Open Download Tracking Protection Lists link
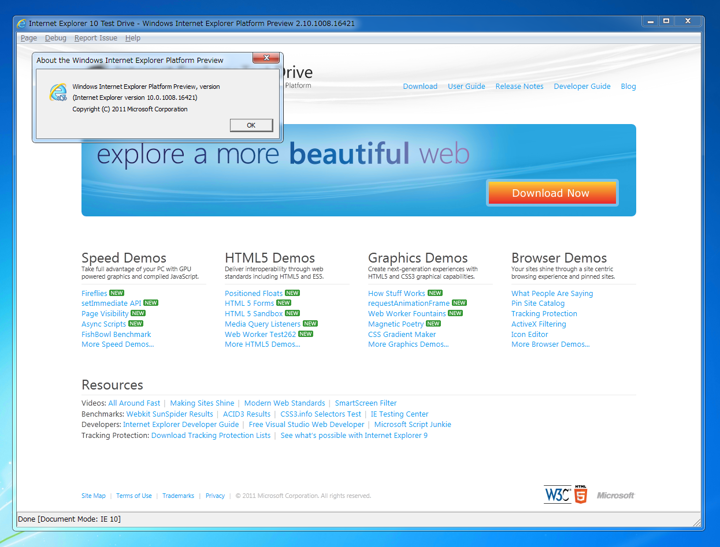This screenshot has width=720, height=547. (x=211, y=435)
